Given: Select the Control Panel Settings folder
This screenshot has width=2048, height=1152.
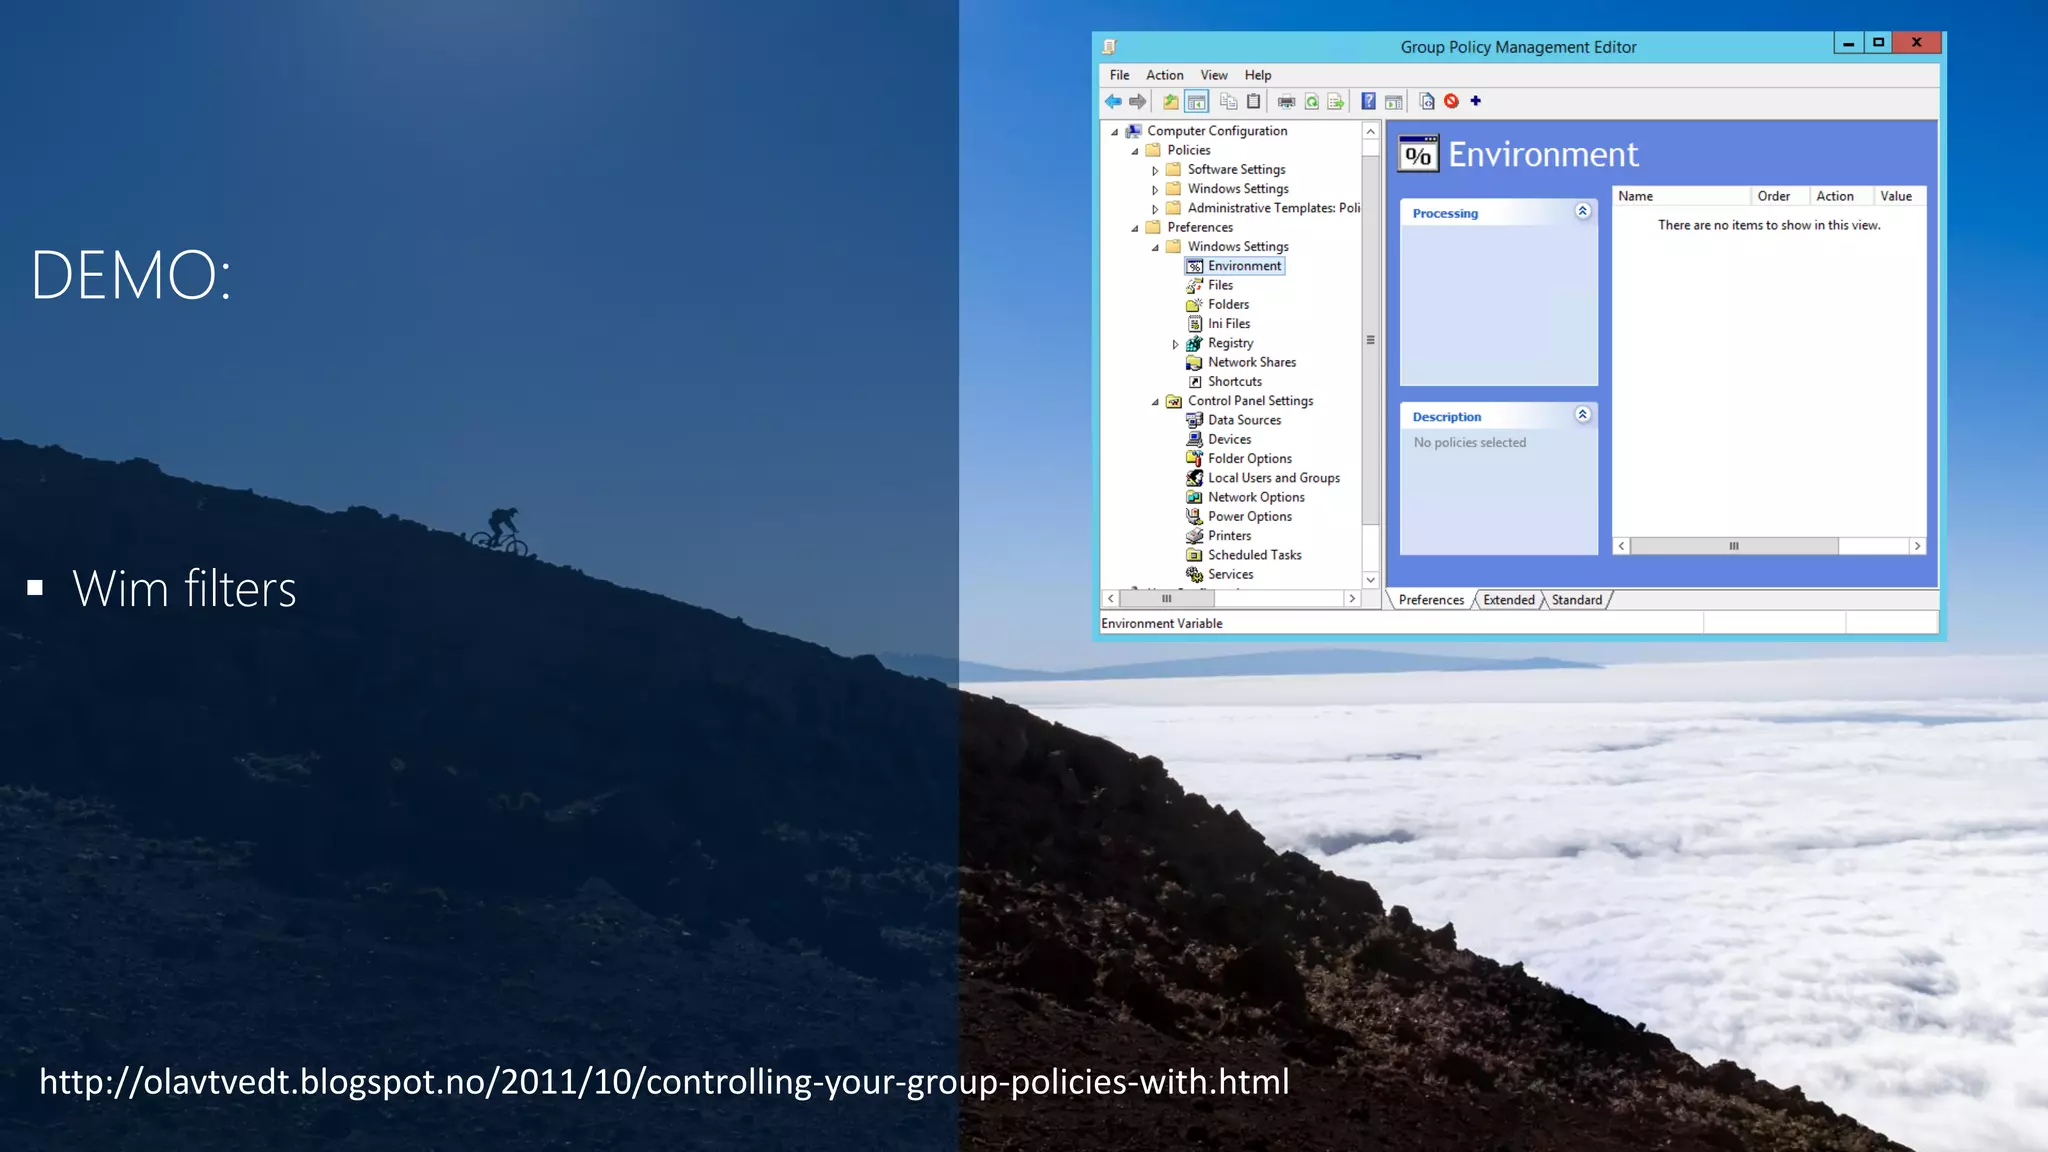Looking at the screenshot, I should pos(1240,401).
